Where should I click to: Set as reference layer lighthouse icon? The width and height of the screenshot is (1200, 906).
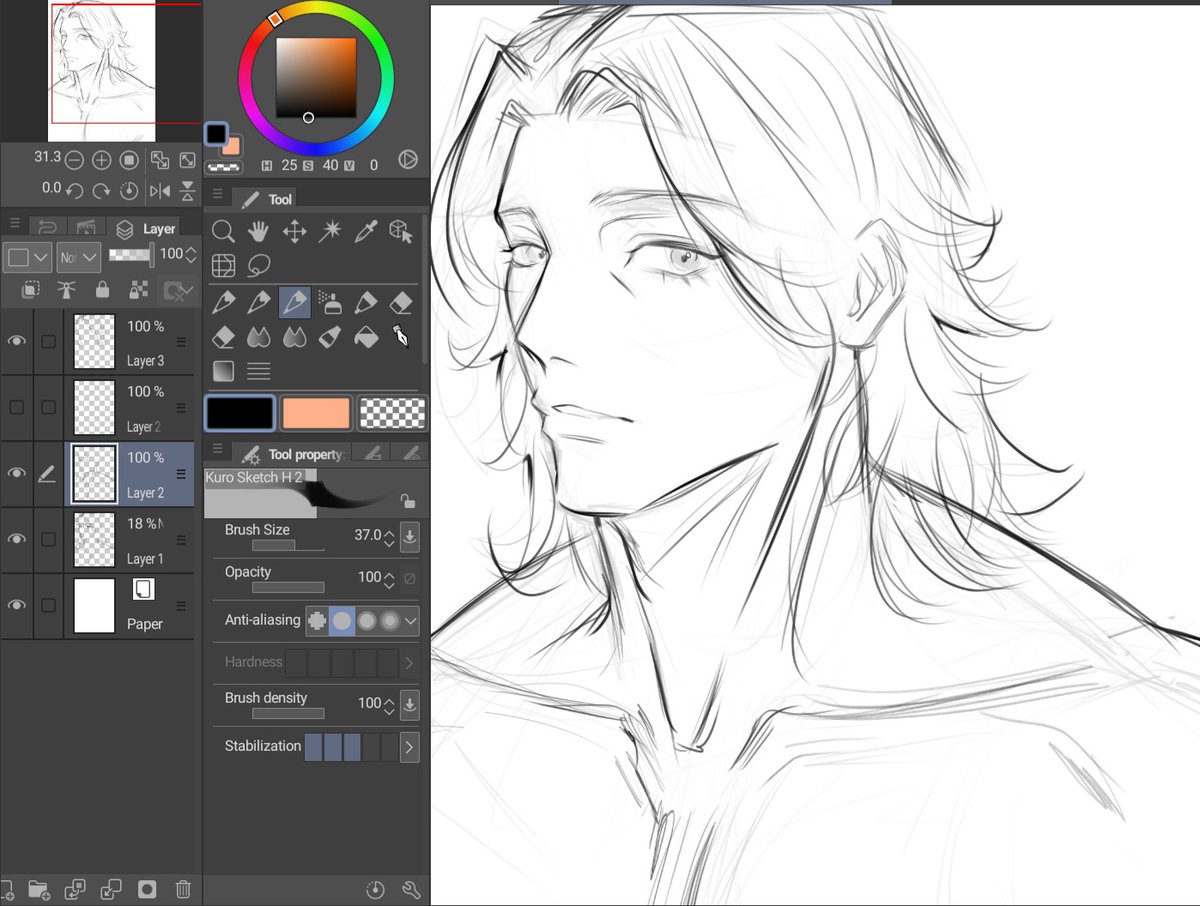pyautogui.click(x=66, y=290)
